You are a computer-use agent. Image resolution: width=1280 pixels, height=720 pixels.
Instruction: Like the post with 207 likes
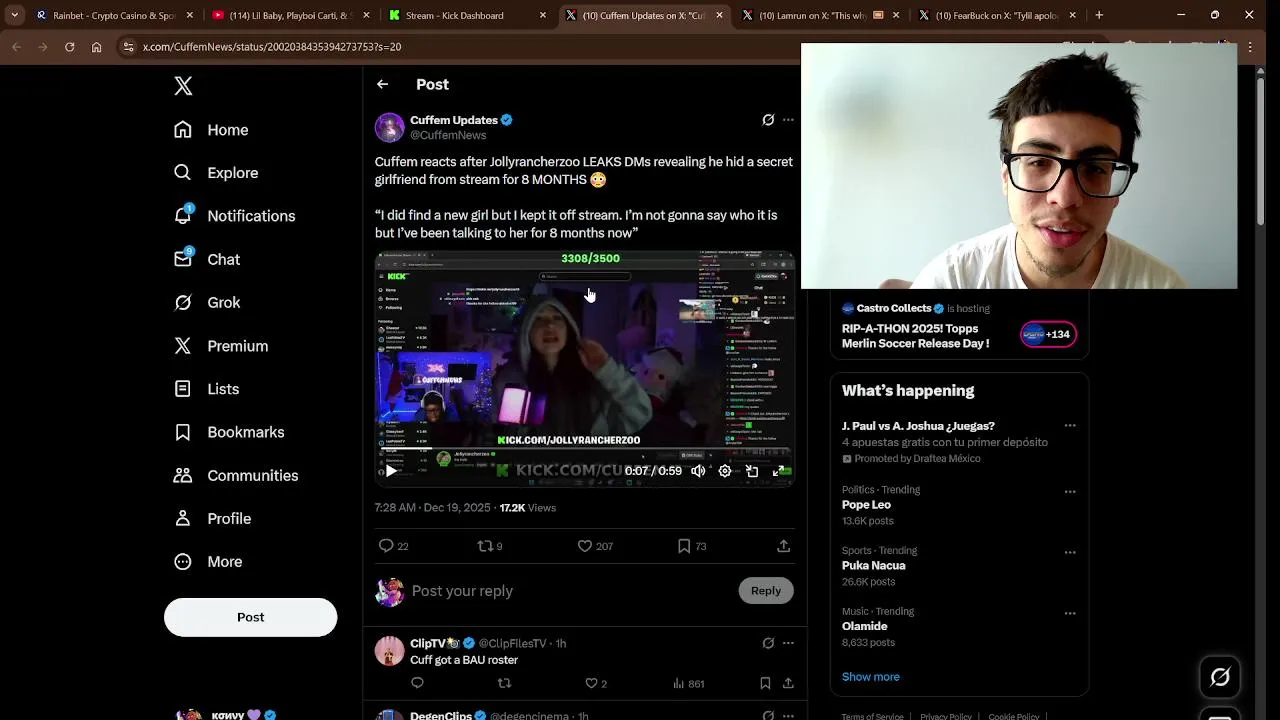coord(585,546)
